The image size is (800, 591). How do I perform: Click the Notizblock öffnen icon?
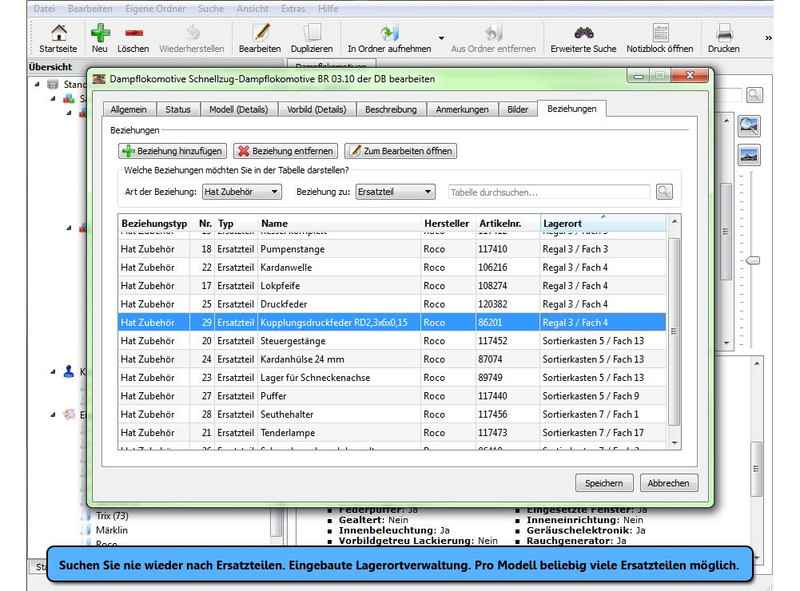click(x=661, y=33)
